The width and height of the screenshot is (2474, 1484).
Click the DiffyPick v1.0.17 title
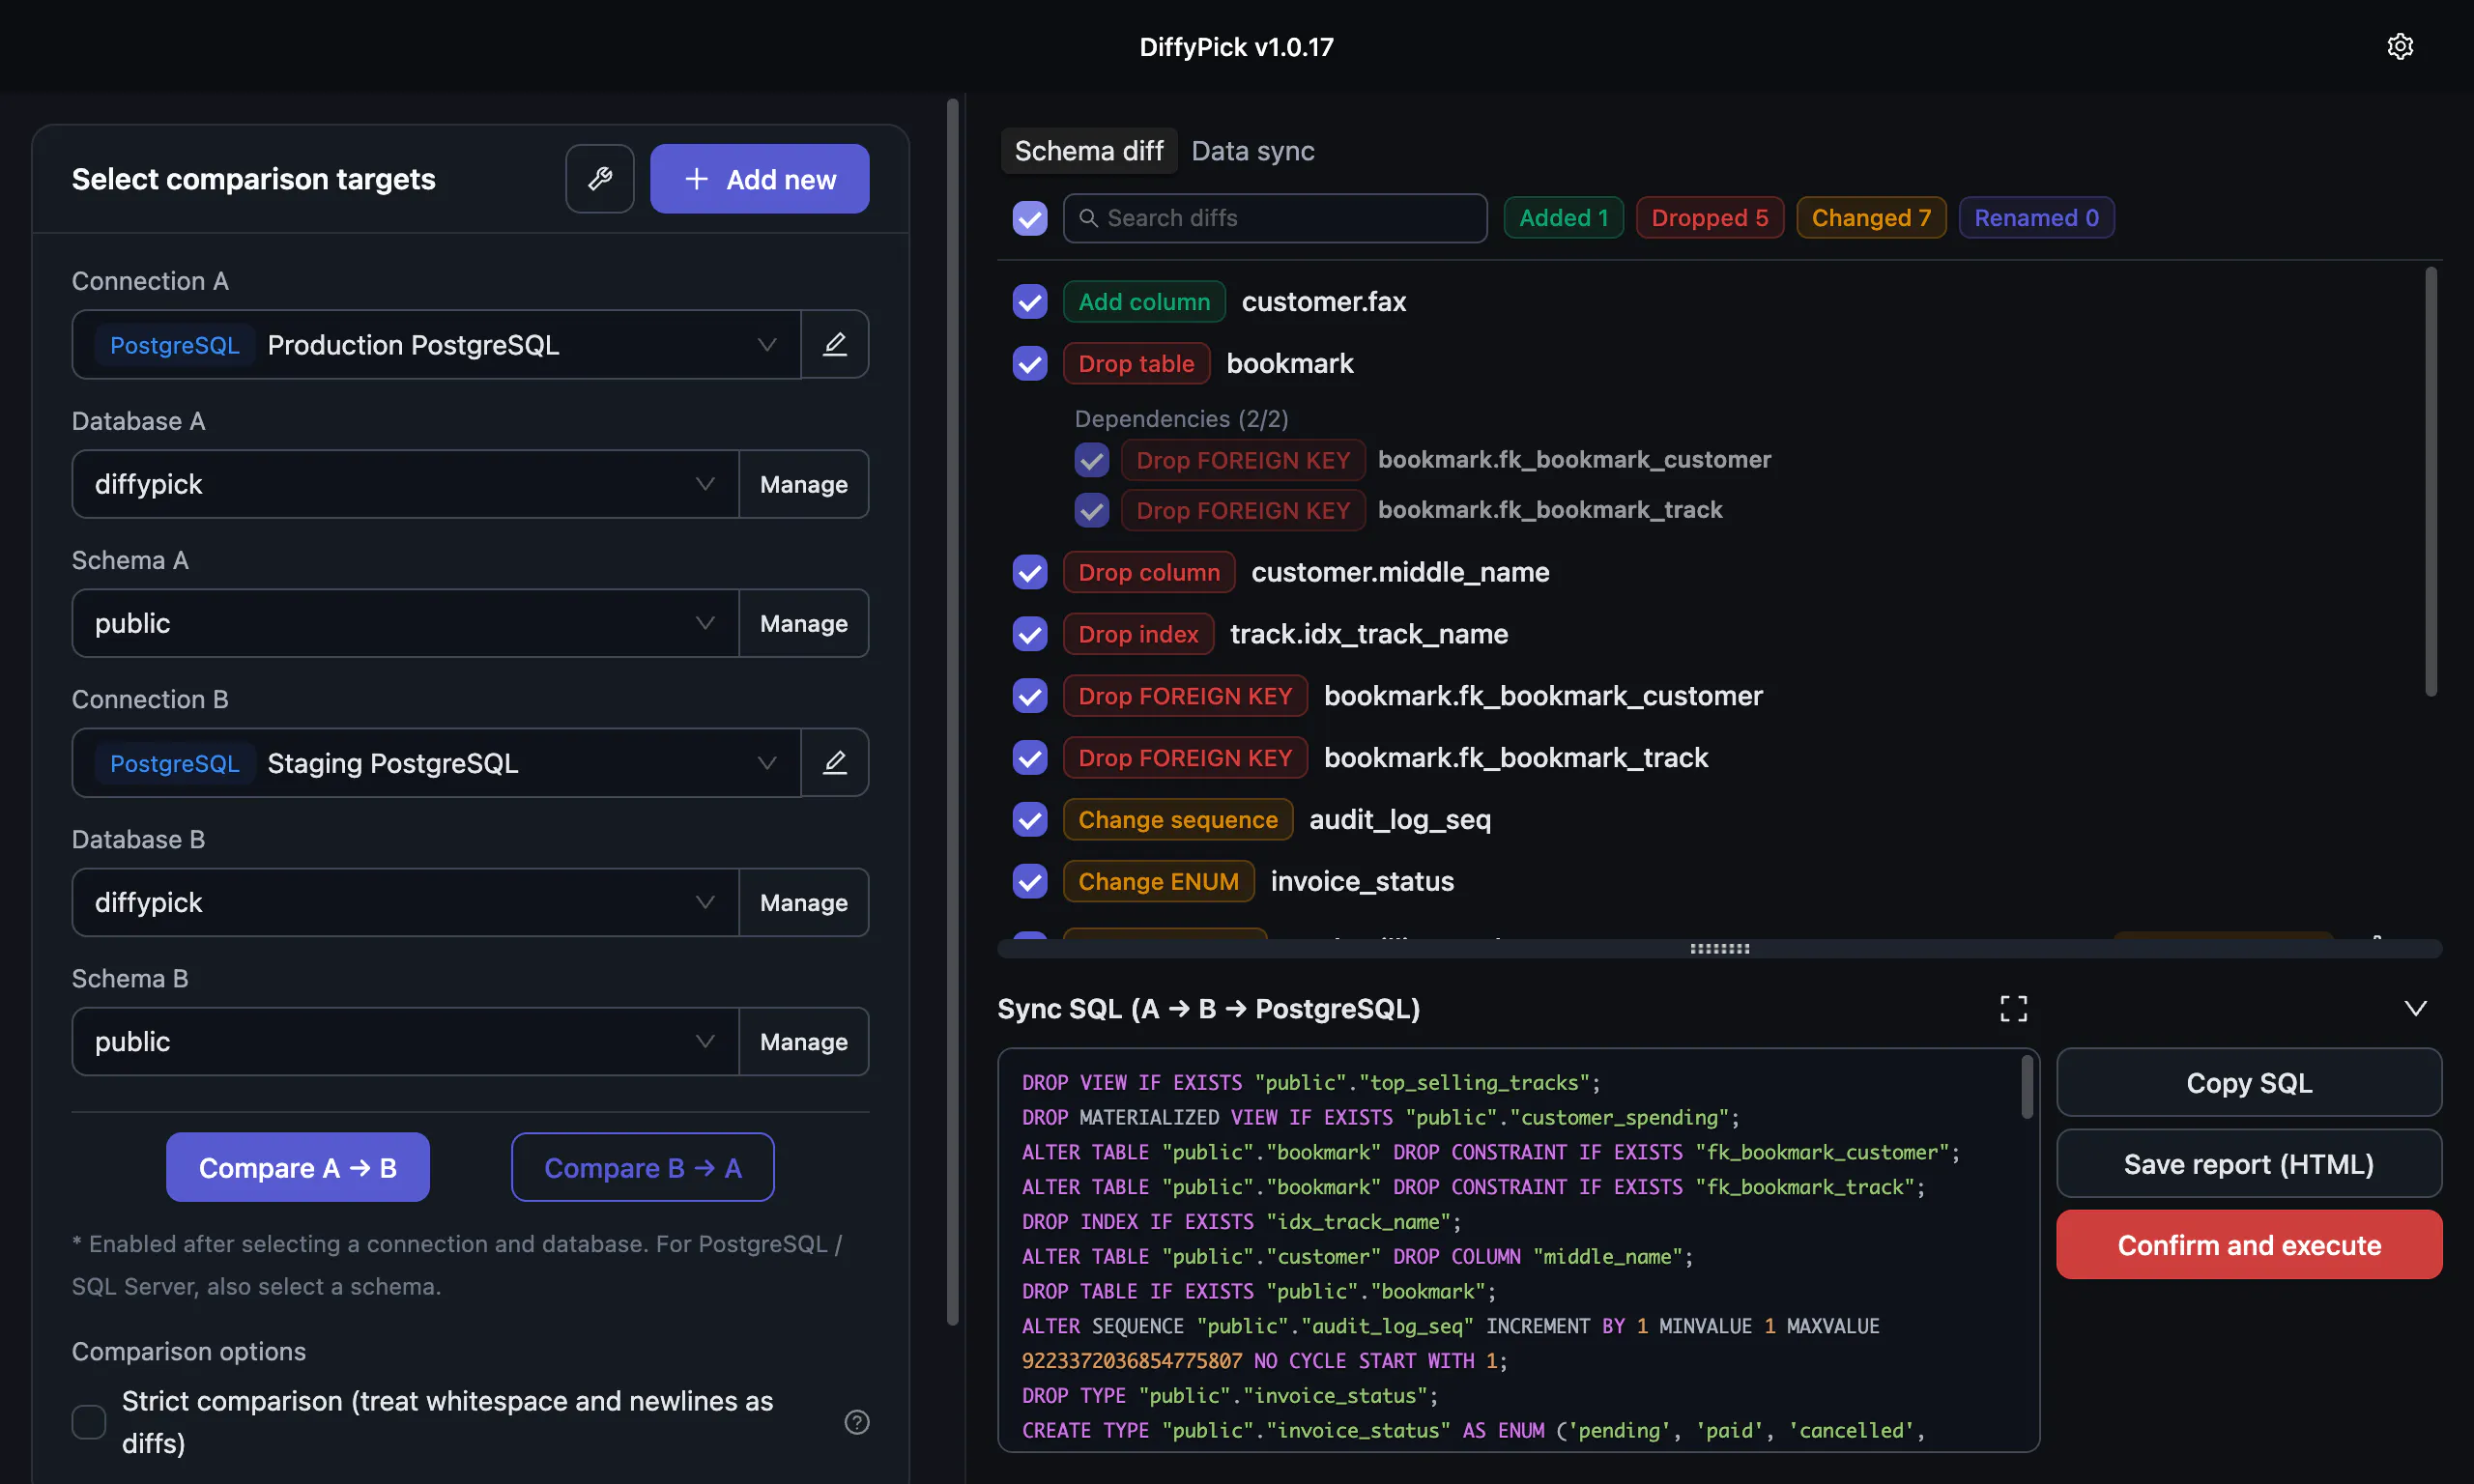click(x=1237, y=47)
